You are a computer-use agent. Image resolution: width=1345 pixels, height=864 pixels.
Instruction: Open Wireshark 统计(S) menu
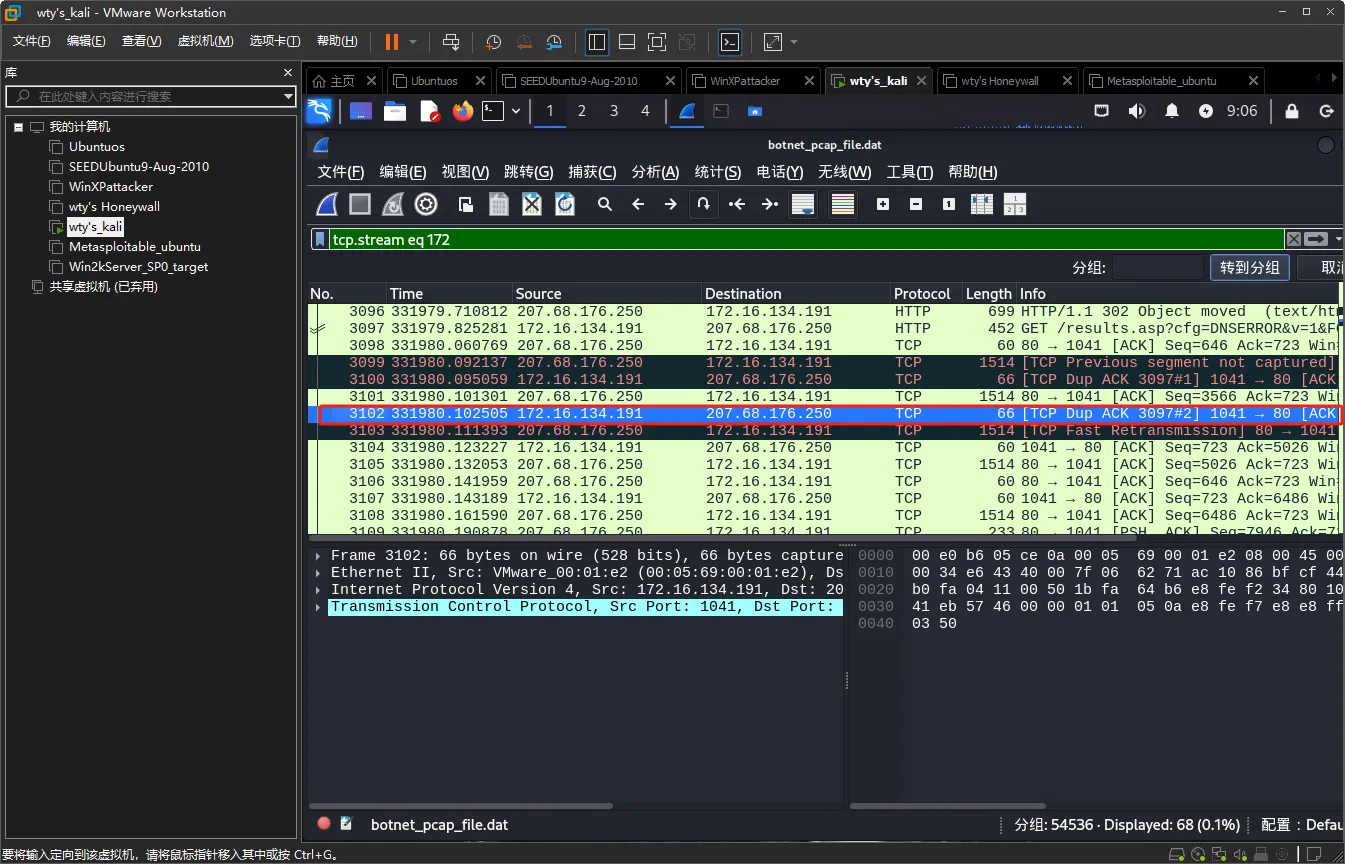[717, 172]
